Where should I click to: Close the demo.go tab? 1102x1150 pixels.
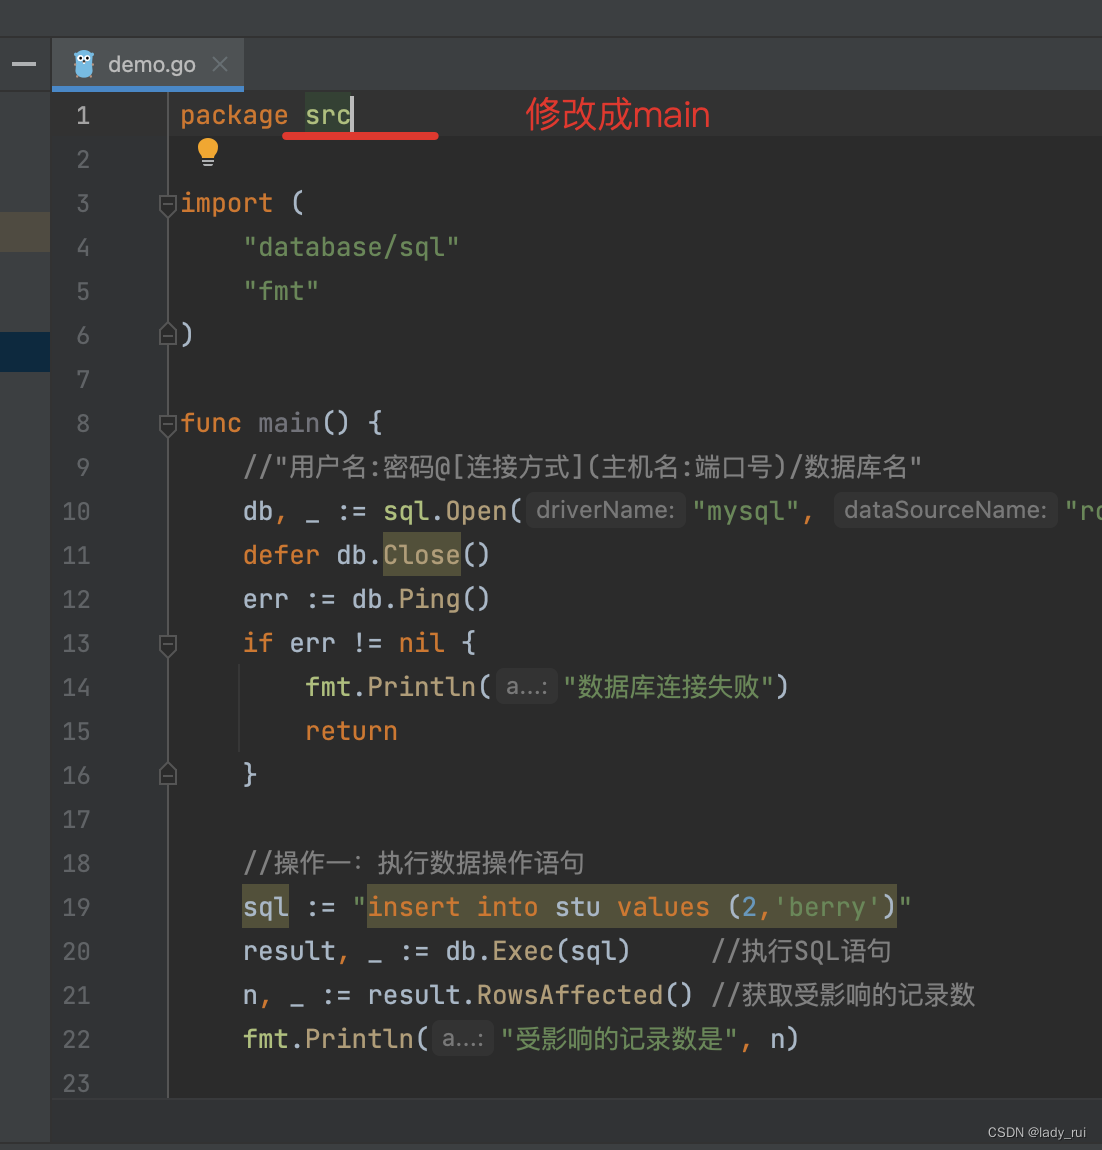(x=220, y=63)
